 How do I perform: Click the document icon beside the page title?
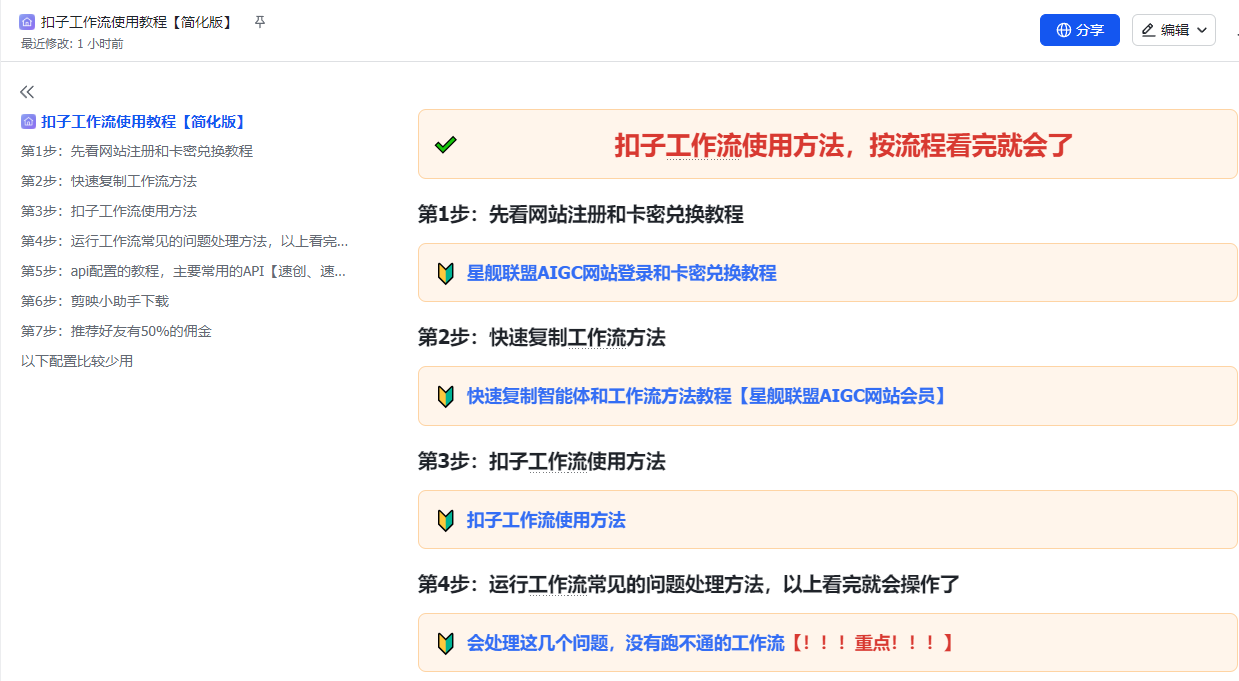pos(28,21)
